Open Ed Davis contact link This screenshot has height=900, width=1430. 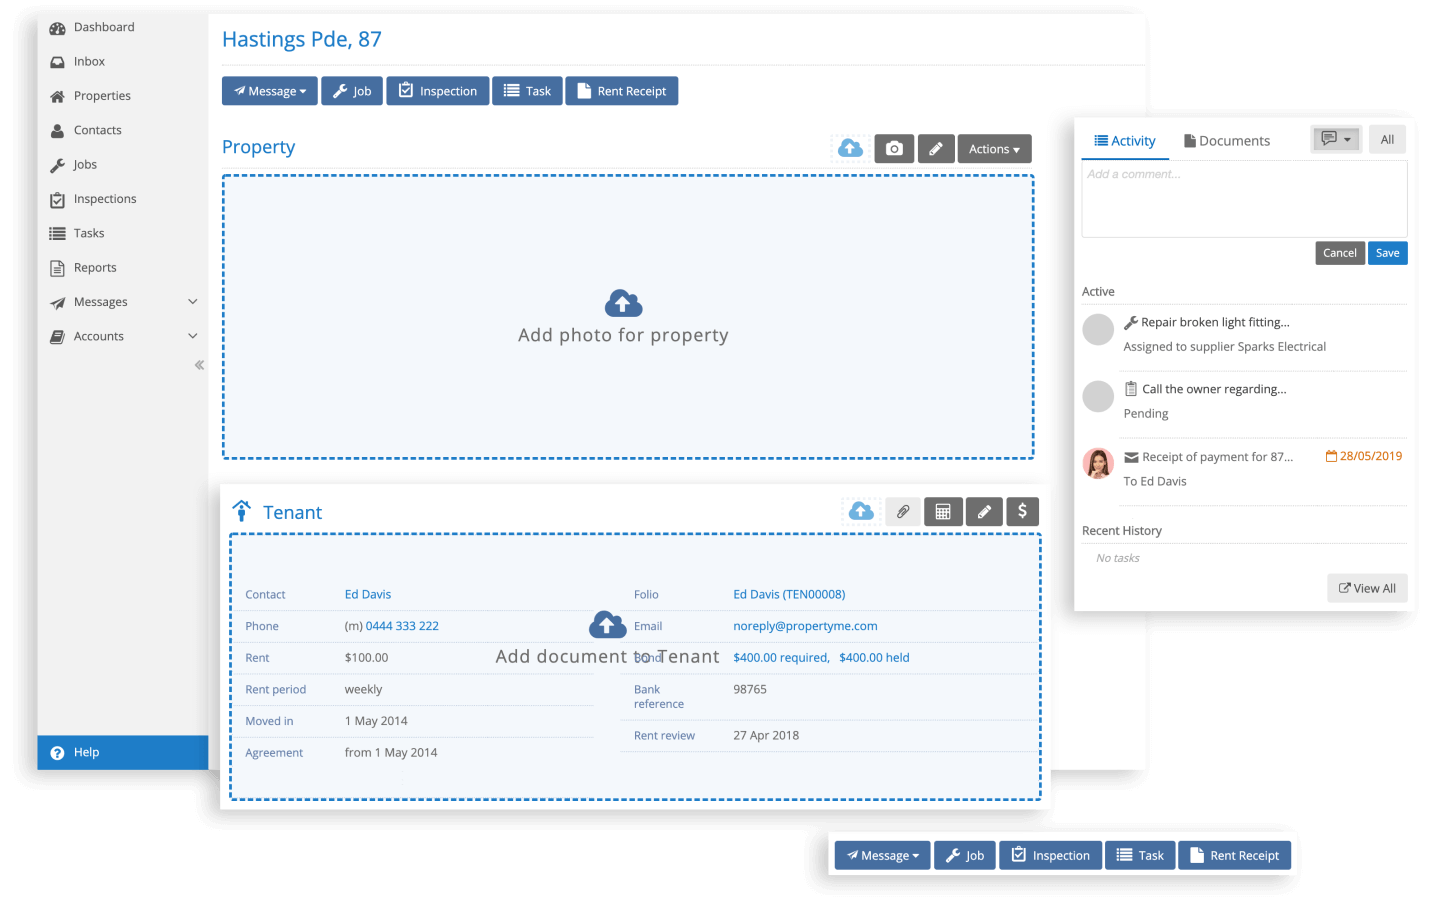tap(367, 593)
